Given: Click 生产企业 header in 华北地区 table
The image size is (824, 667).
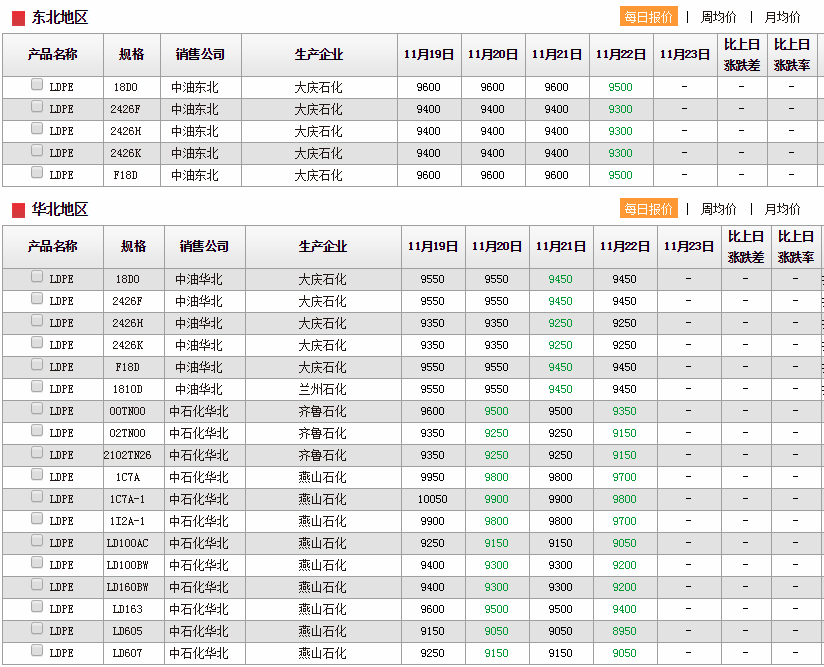Looking at the screenshot, I should tap(323, 247).
